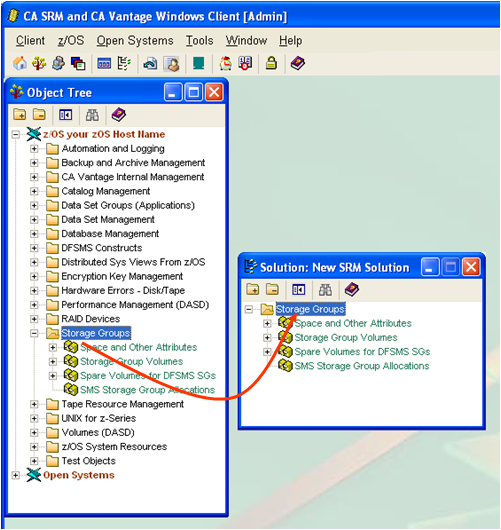Select UNIX for z-Series folder
The image size is (501, 530).
(98, 418)
